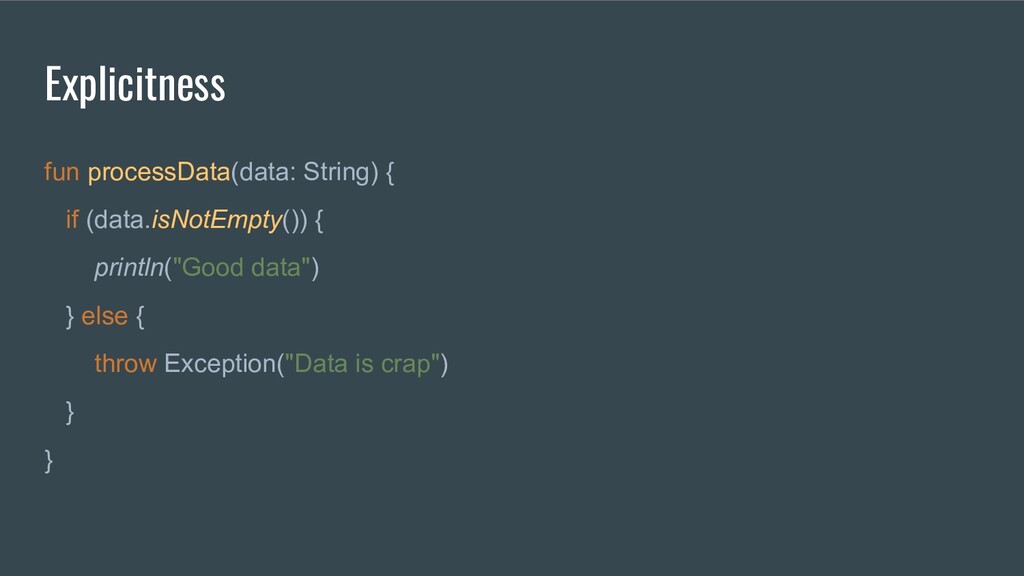Click the "Data is crap" string

(362, 364)
